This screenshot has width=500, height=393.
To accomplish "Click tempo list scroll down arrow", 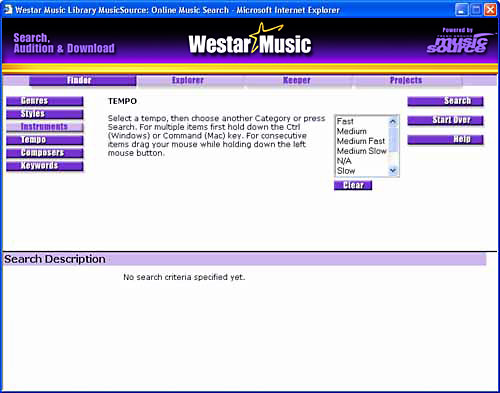I will coord(393,171).
